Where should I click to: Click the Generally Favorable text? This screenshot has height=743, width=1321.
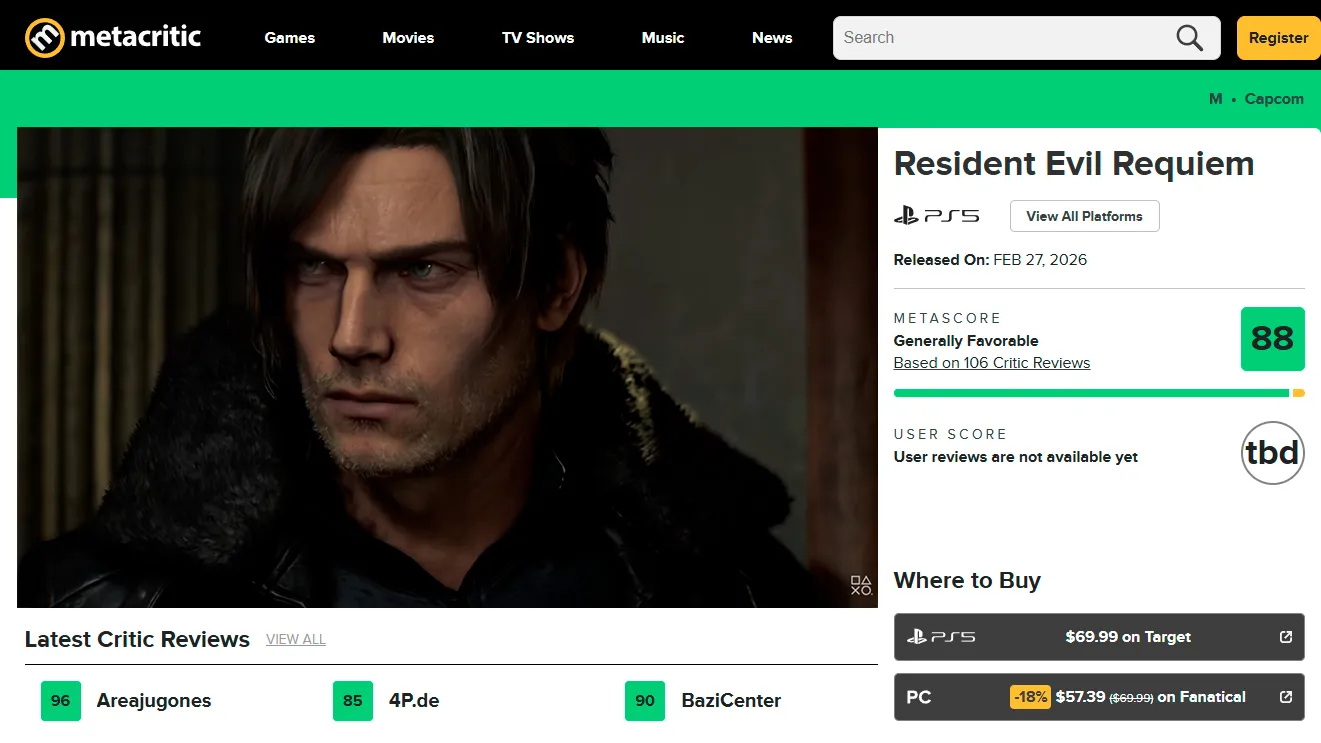(x=966, y=341)
